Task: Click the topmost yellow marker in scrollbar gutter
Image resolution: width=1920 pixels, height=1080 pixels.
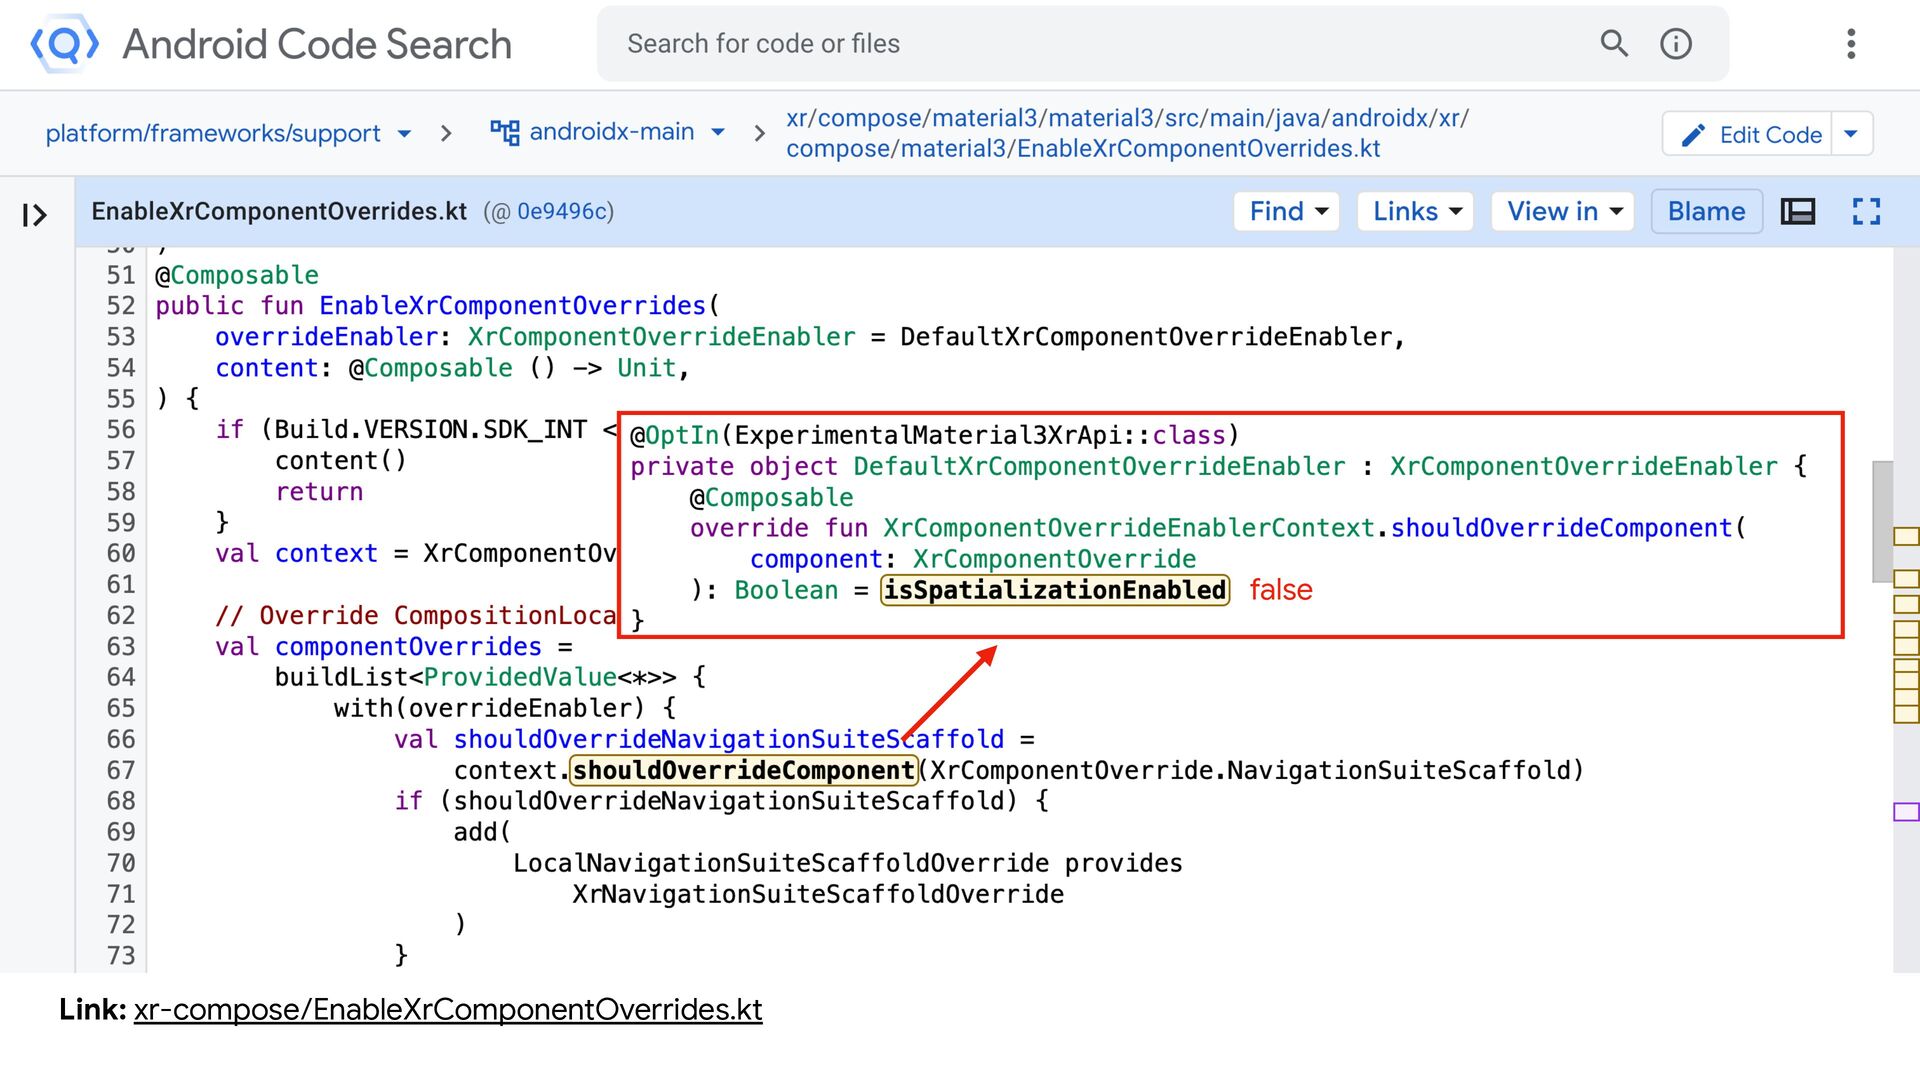Action: (1906, 537)
